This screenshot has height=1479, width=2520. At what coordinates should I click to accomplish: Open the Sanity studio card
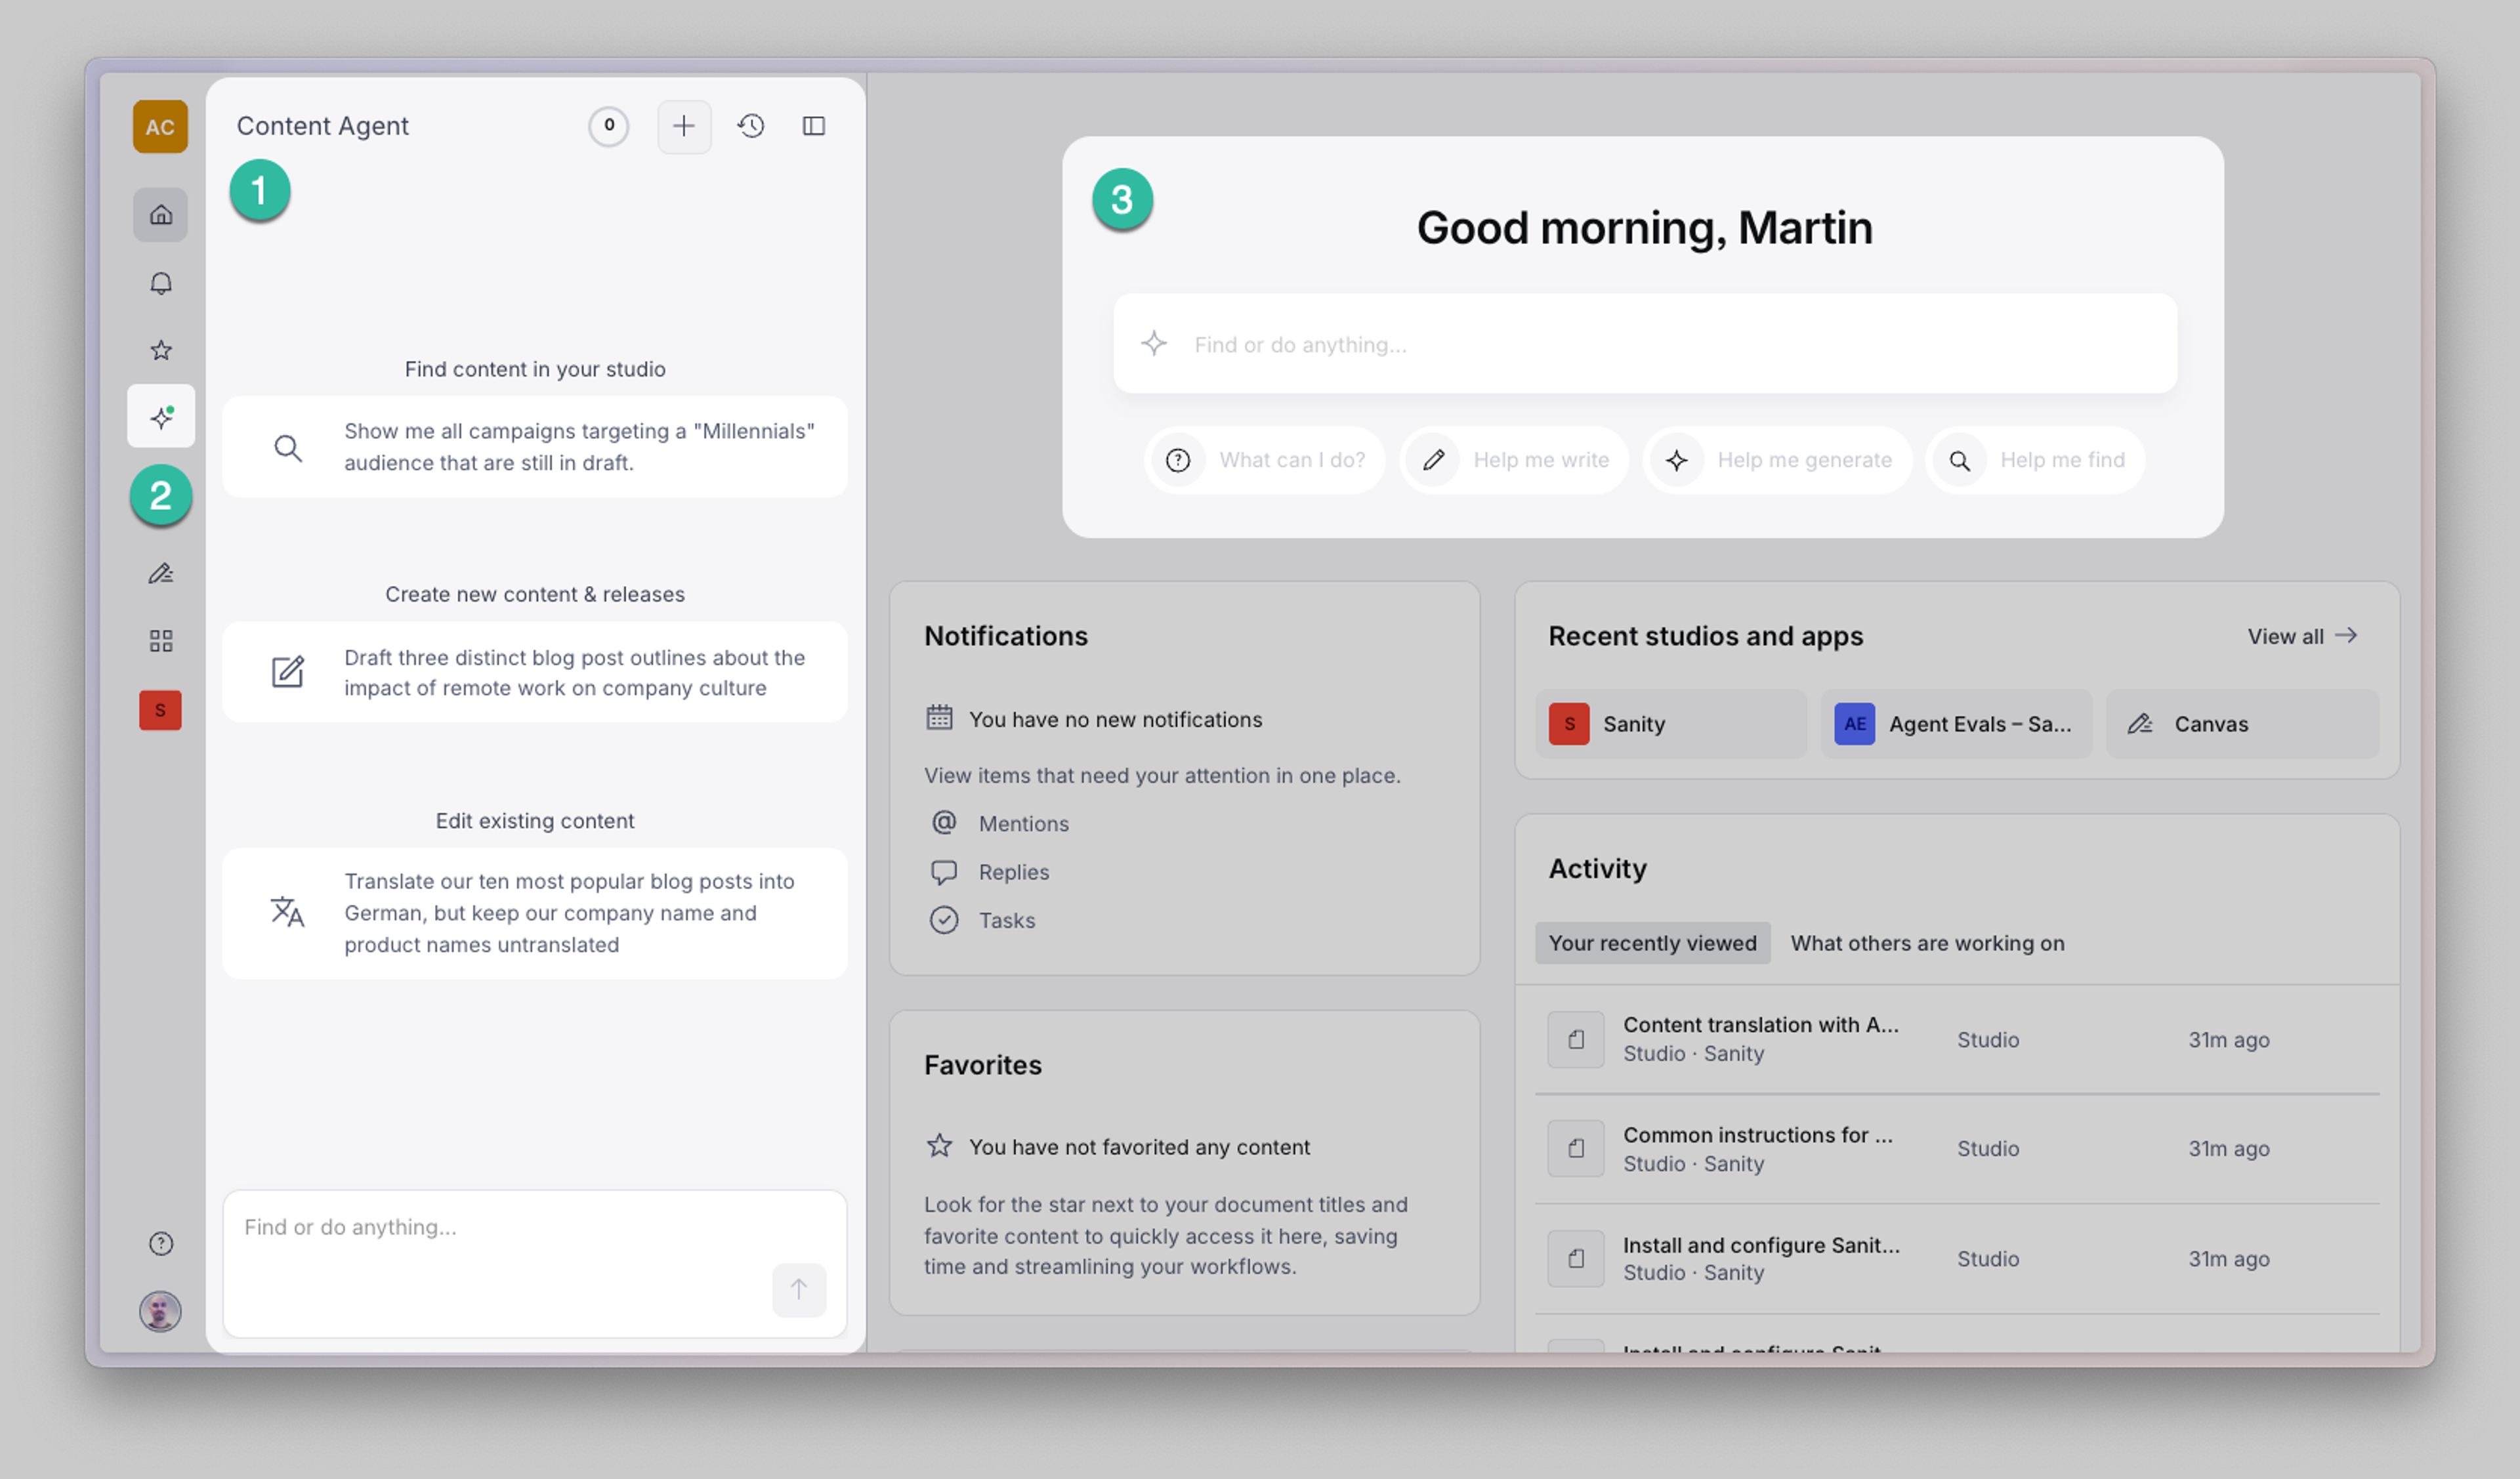[1671, 724]
